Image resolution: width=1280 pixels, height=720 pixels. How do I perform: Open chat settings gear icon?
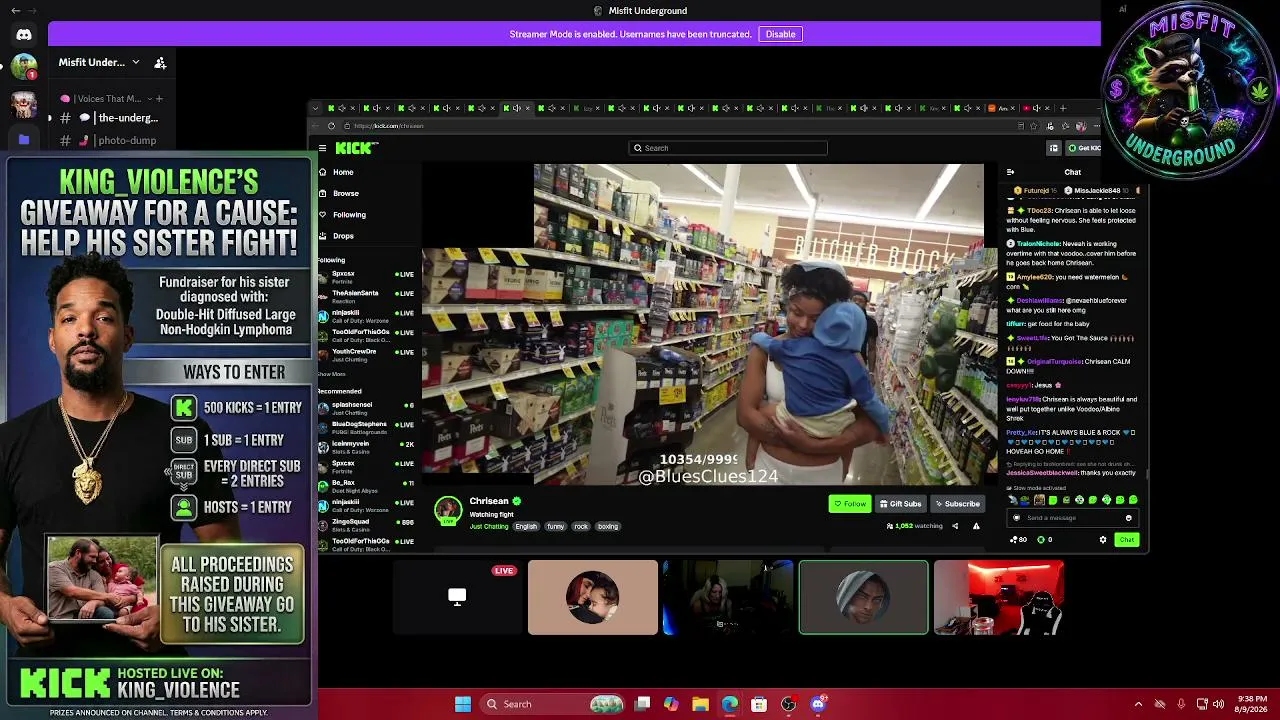(1103, 540)
